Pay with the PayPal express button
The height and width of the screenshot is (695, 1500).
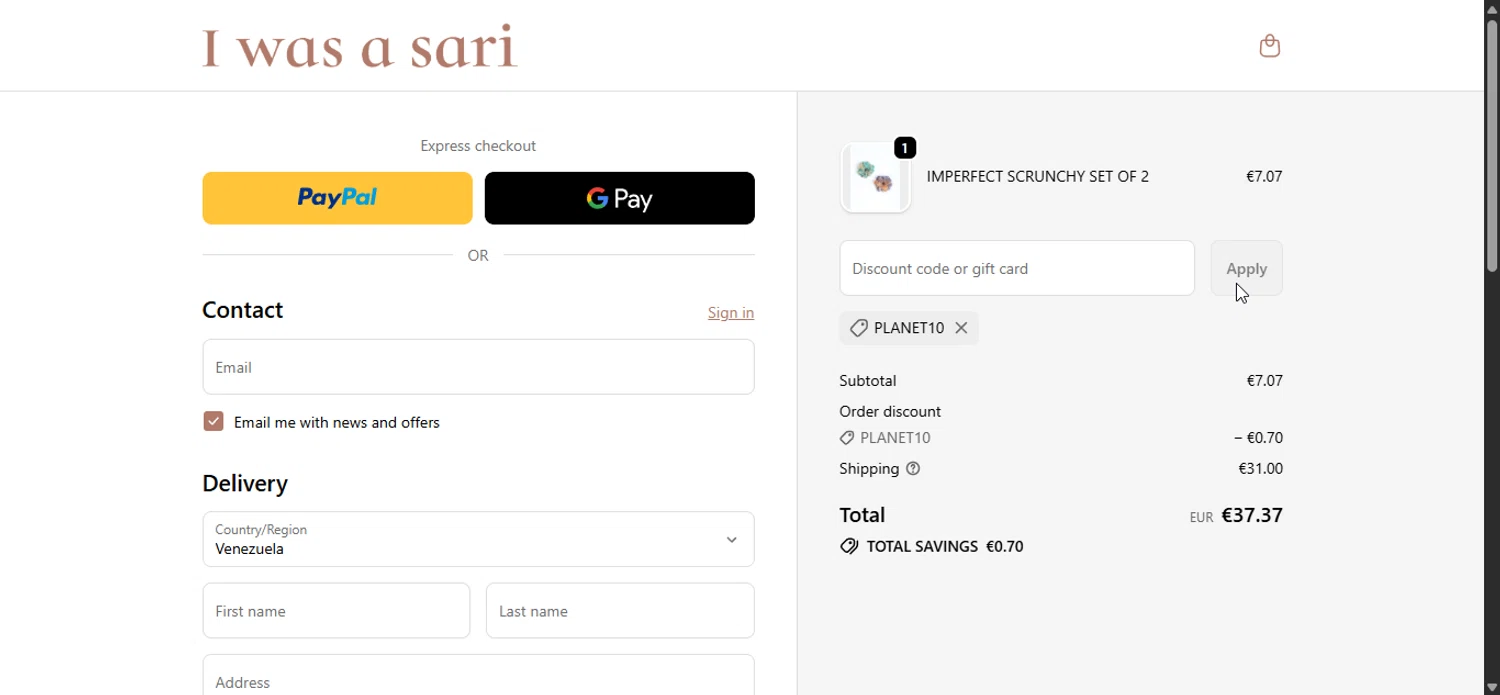pos(337,198)
